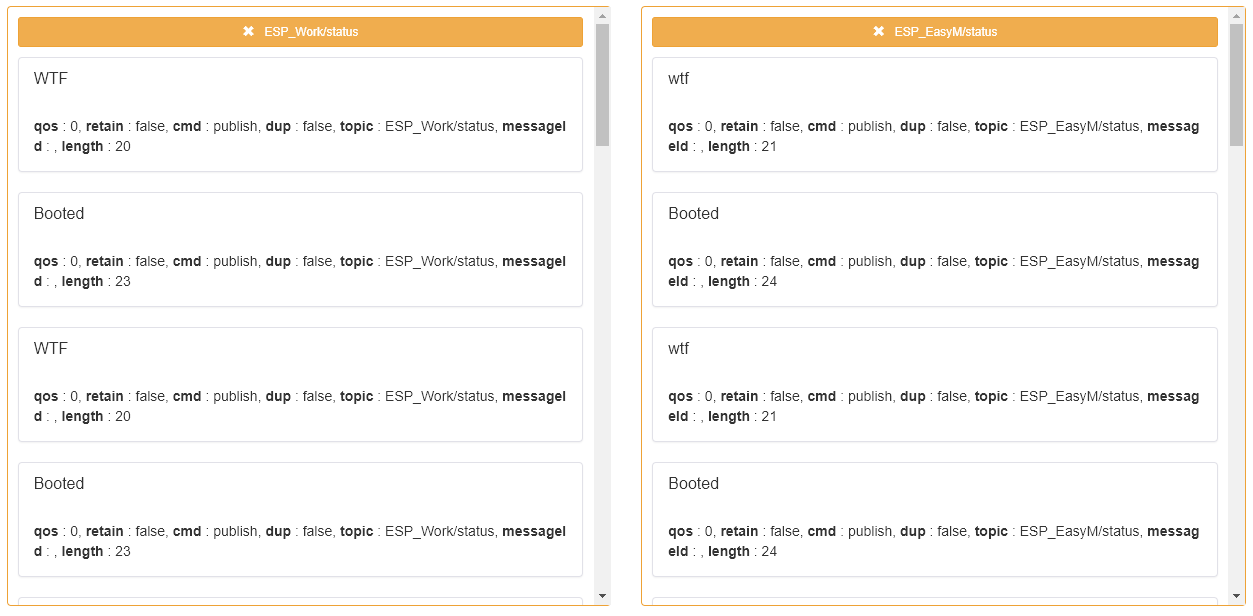Expand the last Booted message under ESP_EasyM/status

coord(934,517)
